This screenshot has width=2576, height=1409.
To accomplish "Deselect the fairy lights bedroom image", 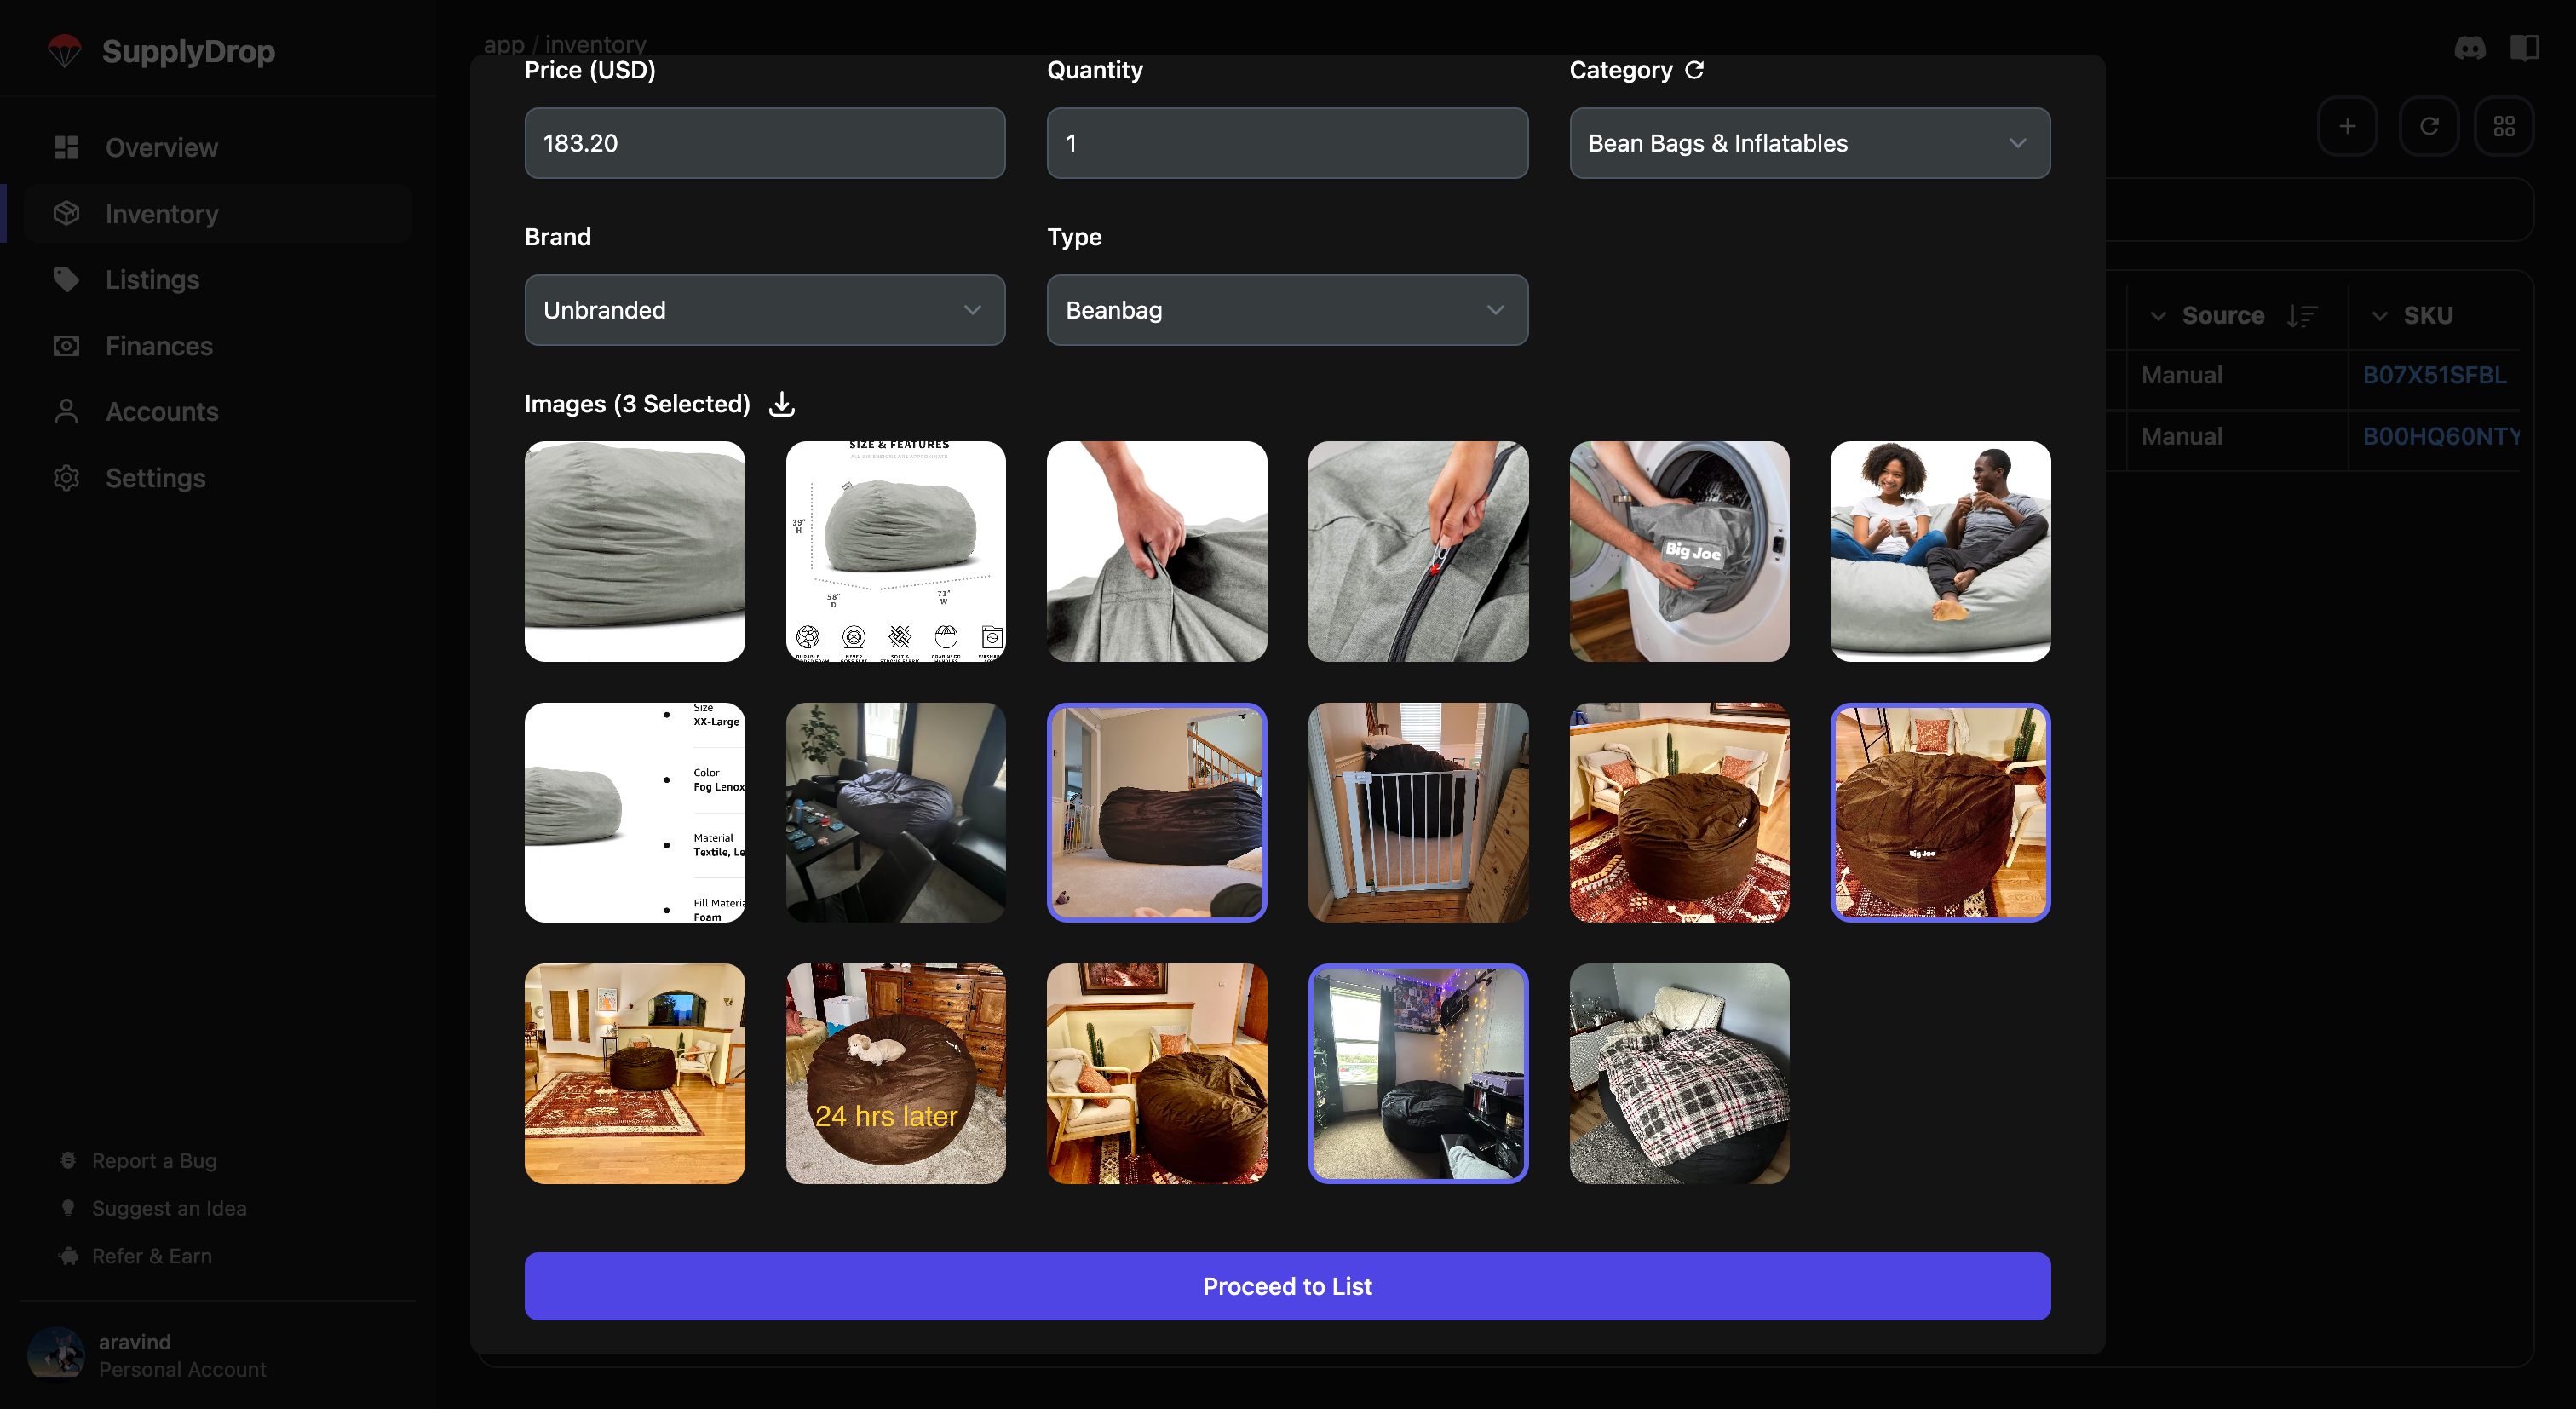I will (1417, 1073).
